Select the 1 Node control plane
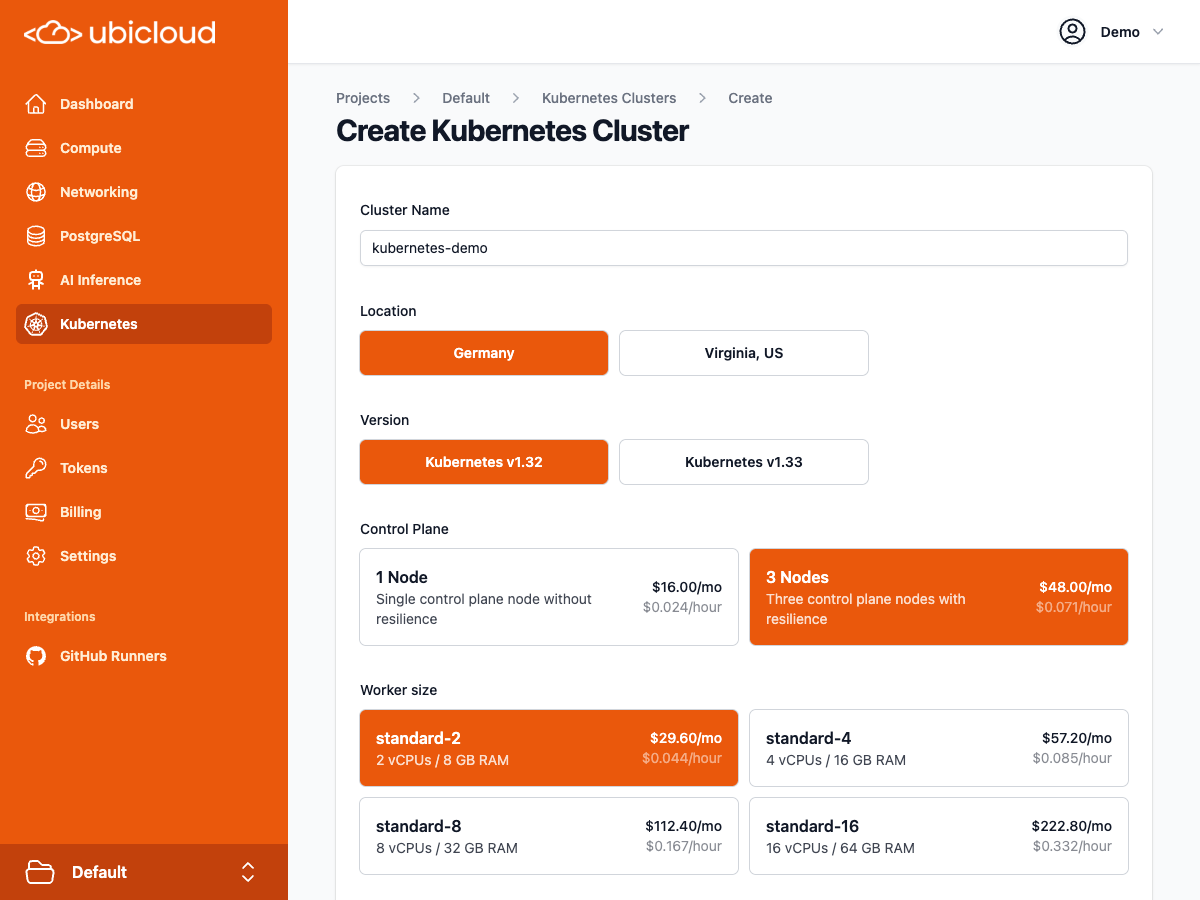This screenshot has height=900, width=1200. coord(549,597)
